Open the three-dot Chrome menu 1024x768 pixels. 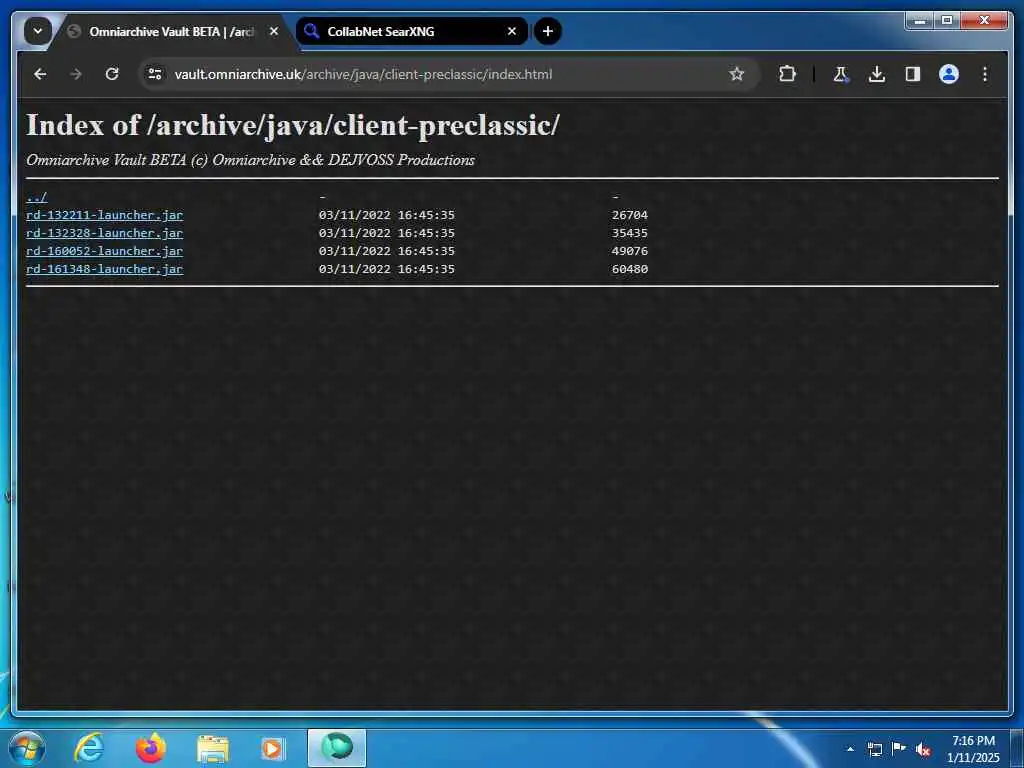985,74
